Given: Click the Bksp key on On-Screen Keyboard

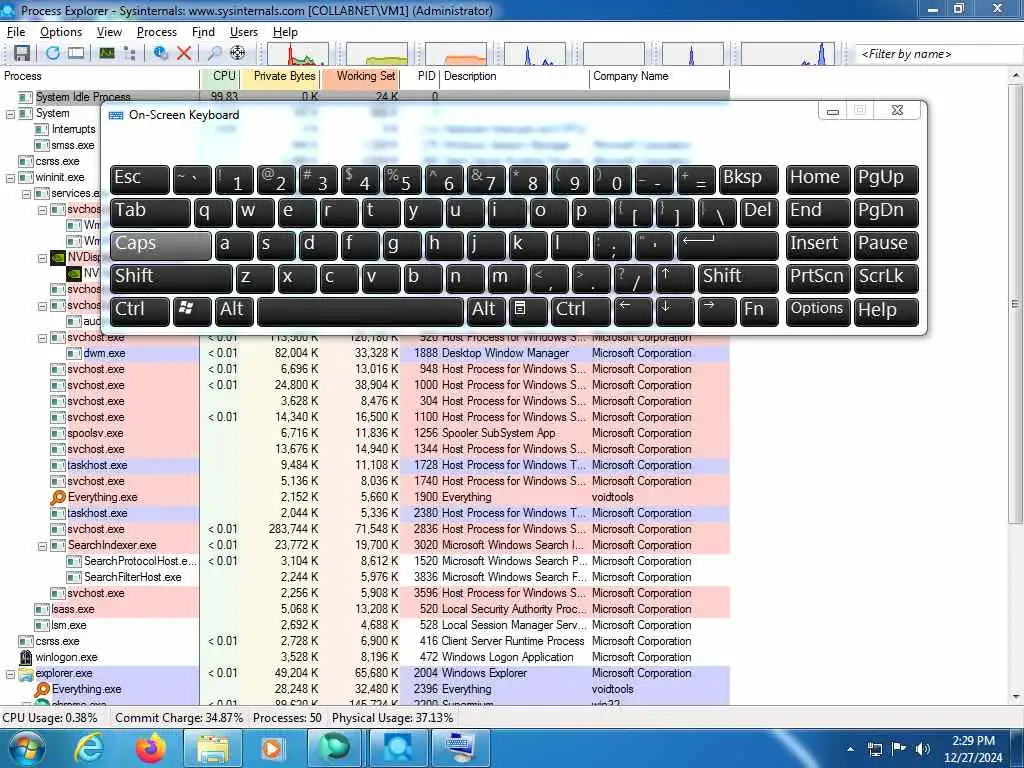Looking at the screenshot, I should pyautogui.click(x=748, y=180).
